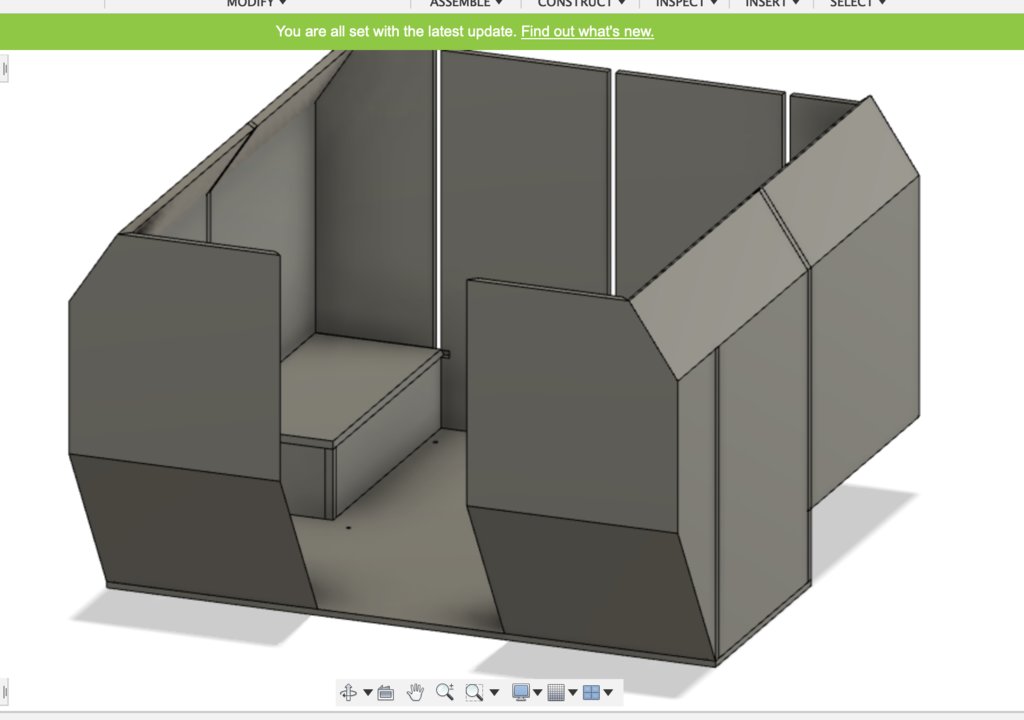Click the Look At camera icon
The width and height of the screenshot is (1024, 720).
(x=386, y=692)
